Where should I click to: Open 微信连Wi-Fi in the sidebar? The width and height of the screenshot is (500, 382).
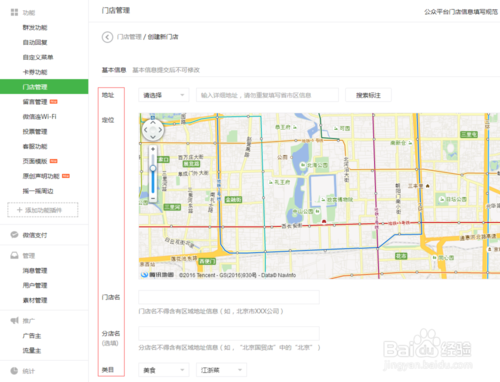click(39, 117)
